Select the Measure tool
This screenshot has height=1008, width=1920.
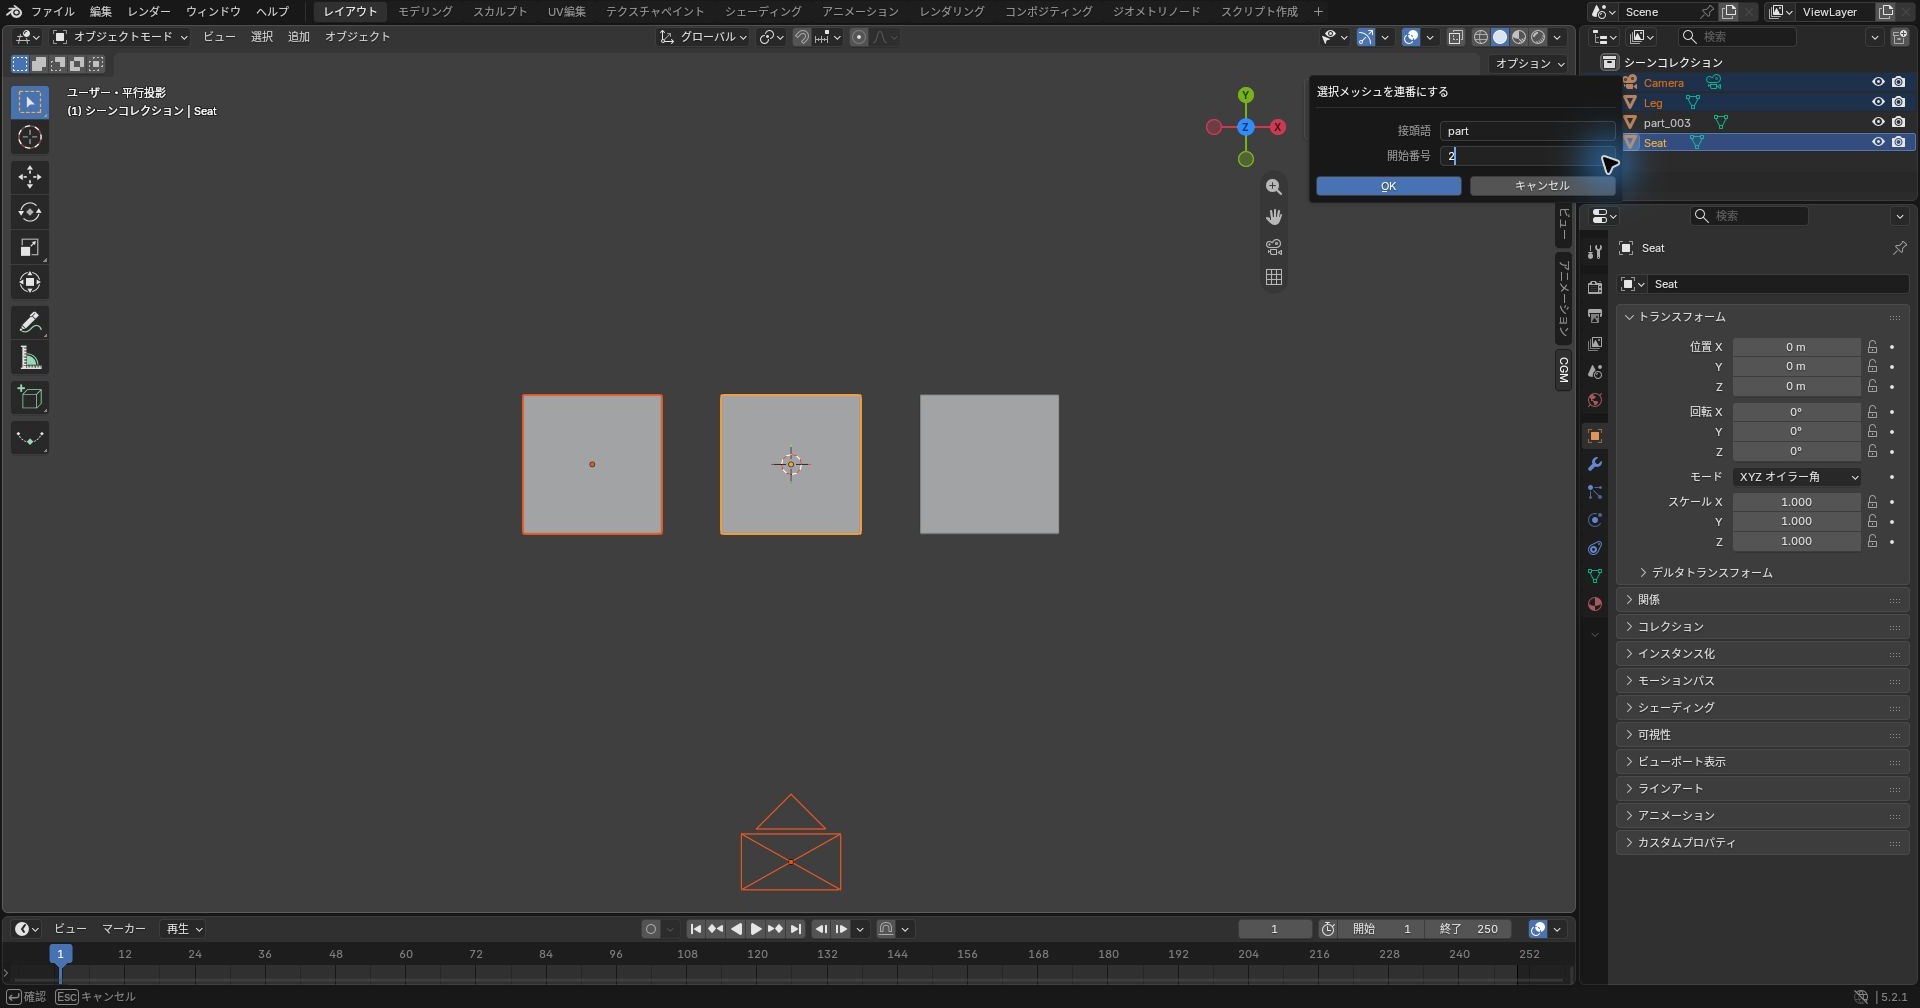click(x=30, y=358)
